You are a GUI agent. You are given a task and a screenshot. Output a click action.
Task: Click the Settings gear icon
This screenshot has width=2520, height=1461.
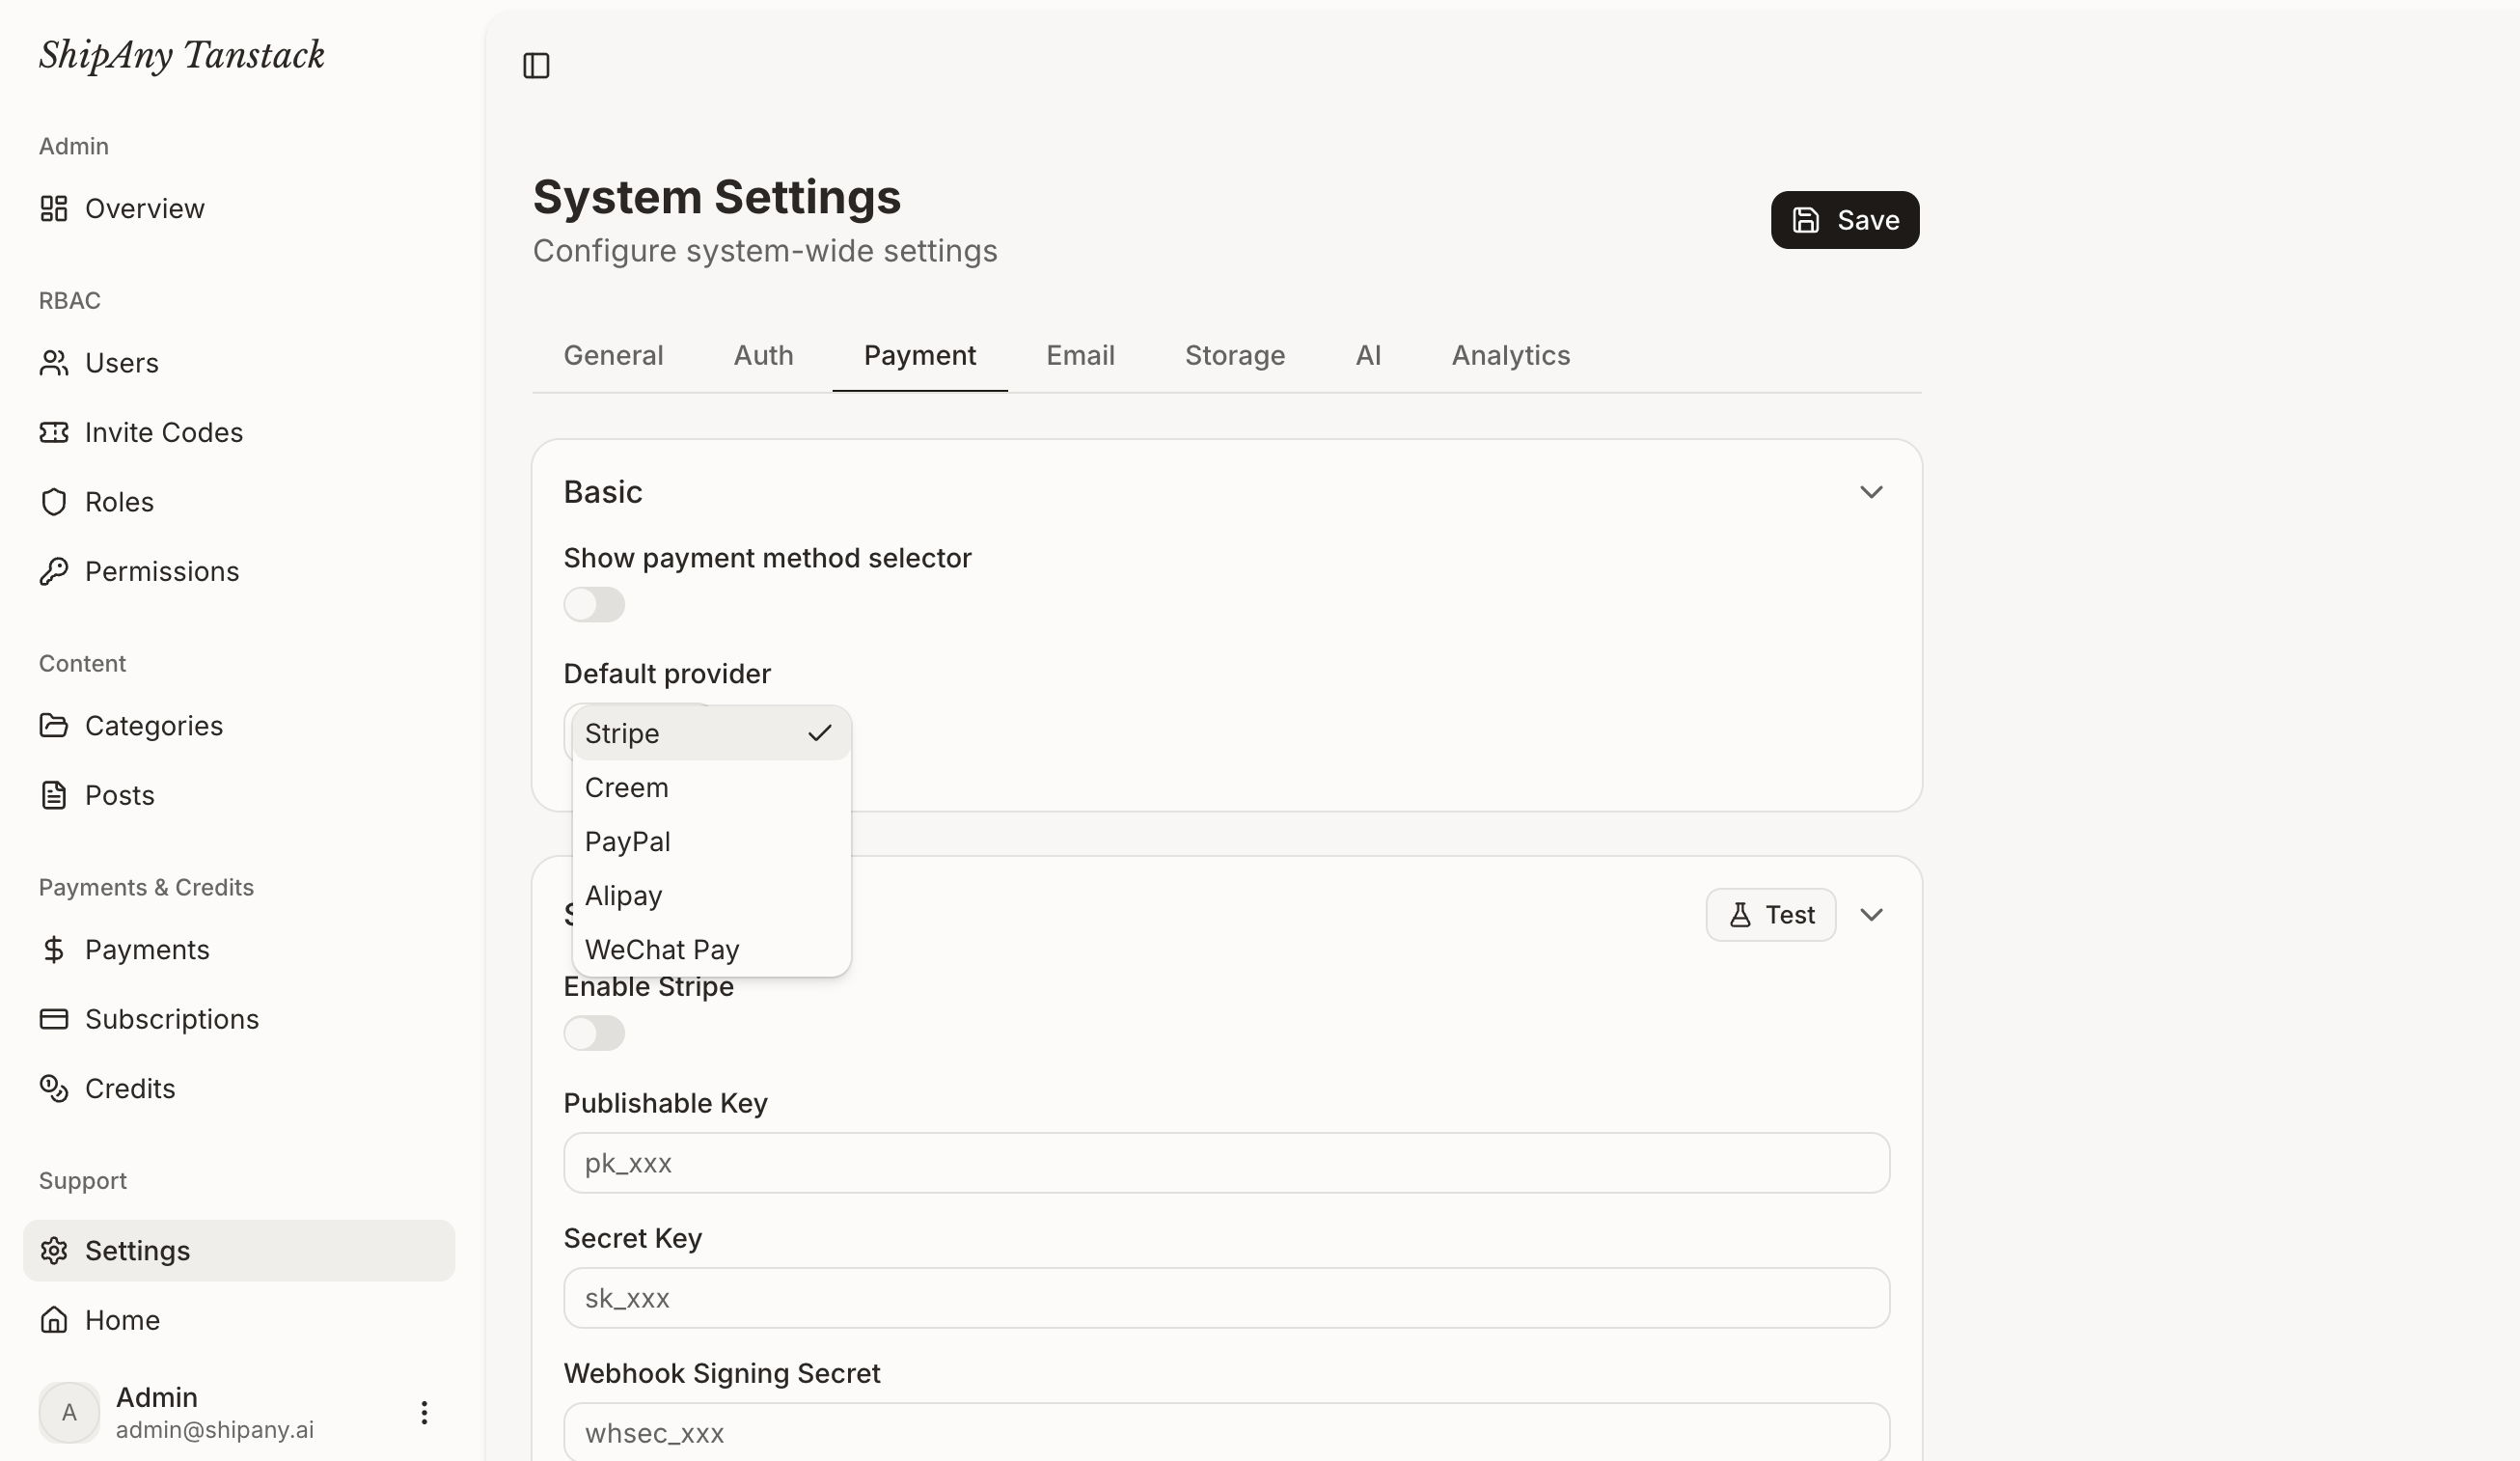pyautogui.click(x=54, y=1249)
